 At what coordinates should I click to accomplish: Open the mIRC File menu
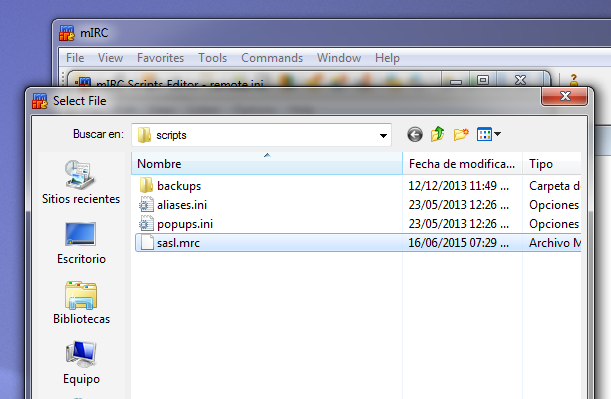(x=75, y=58)
